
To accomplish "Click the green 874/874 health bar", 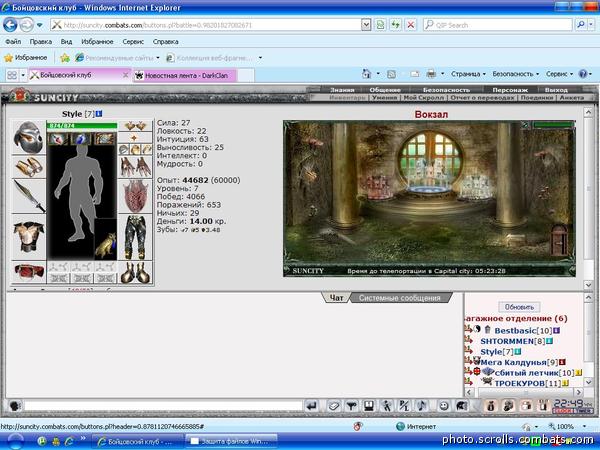I will click(82, 126).
